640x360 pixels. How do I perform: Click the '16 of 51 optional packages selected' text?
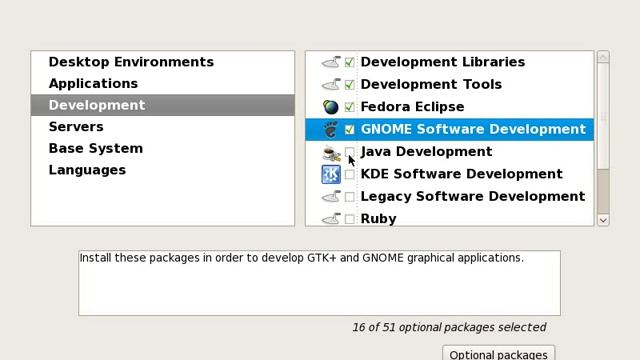point(449,327)
